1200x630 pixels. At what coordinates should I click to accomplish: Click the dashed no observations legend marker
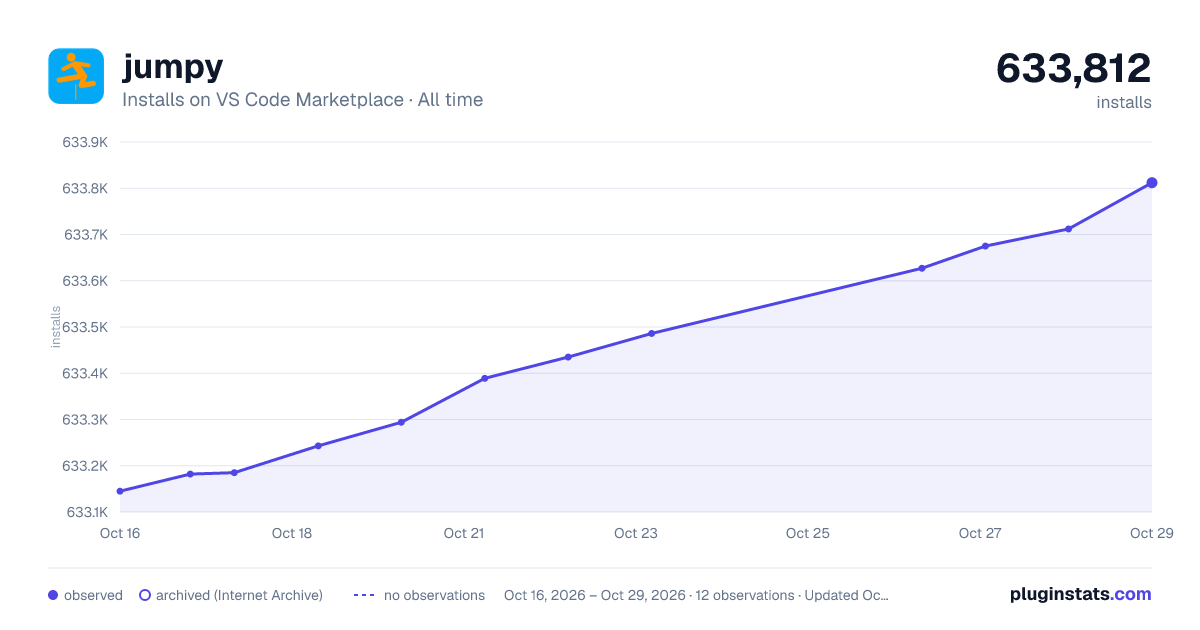click(x=364, y=595)
